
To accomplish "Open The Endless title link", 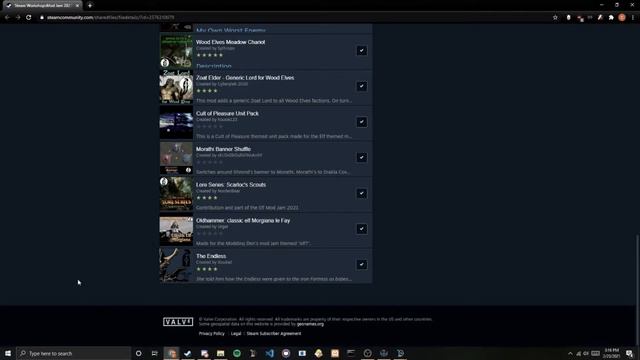I will [x=211, y=256].
